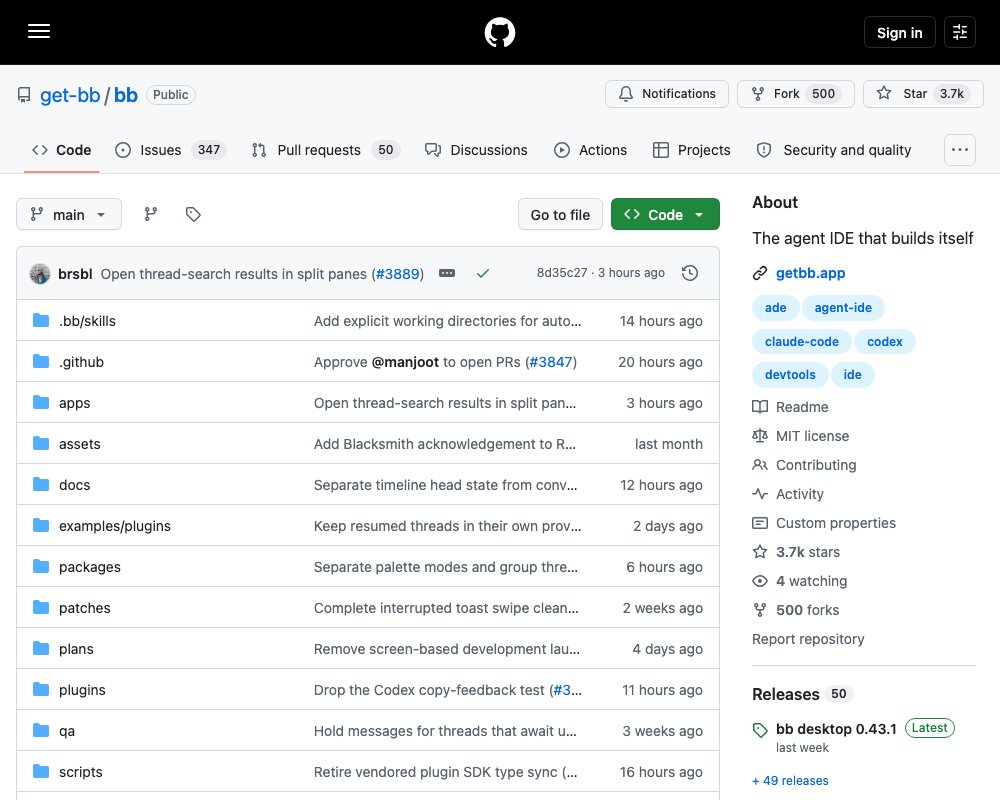This screenshot has height=800, width=1000.
Task: Open pull request #3889 link
Action: [x=398, y=274]
